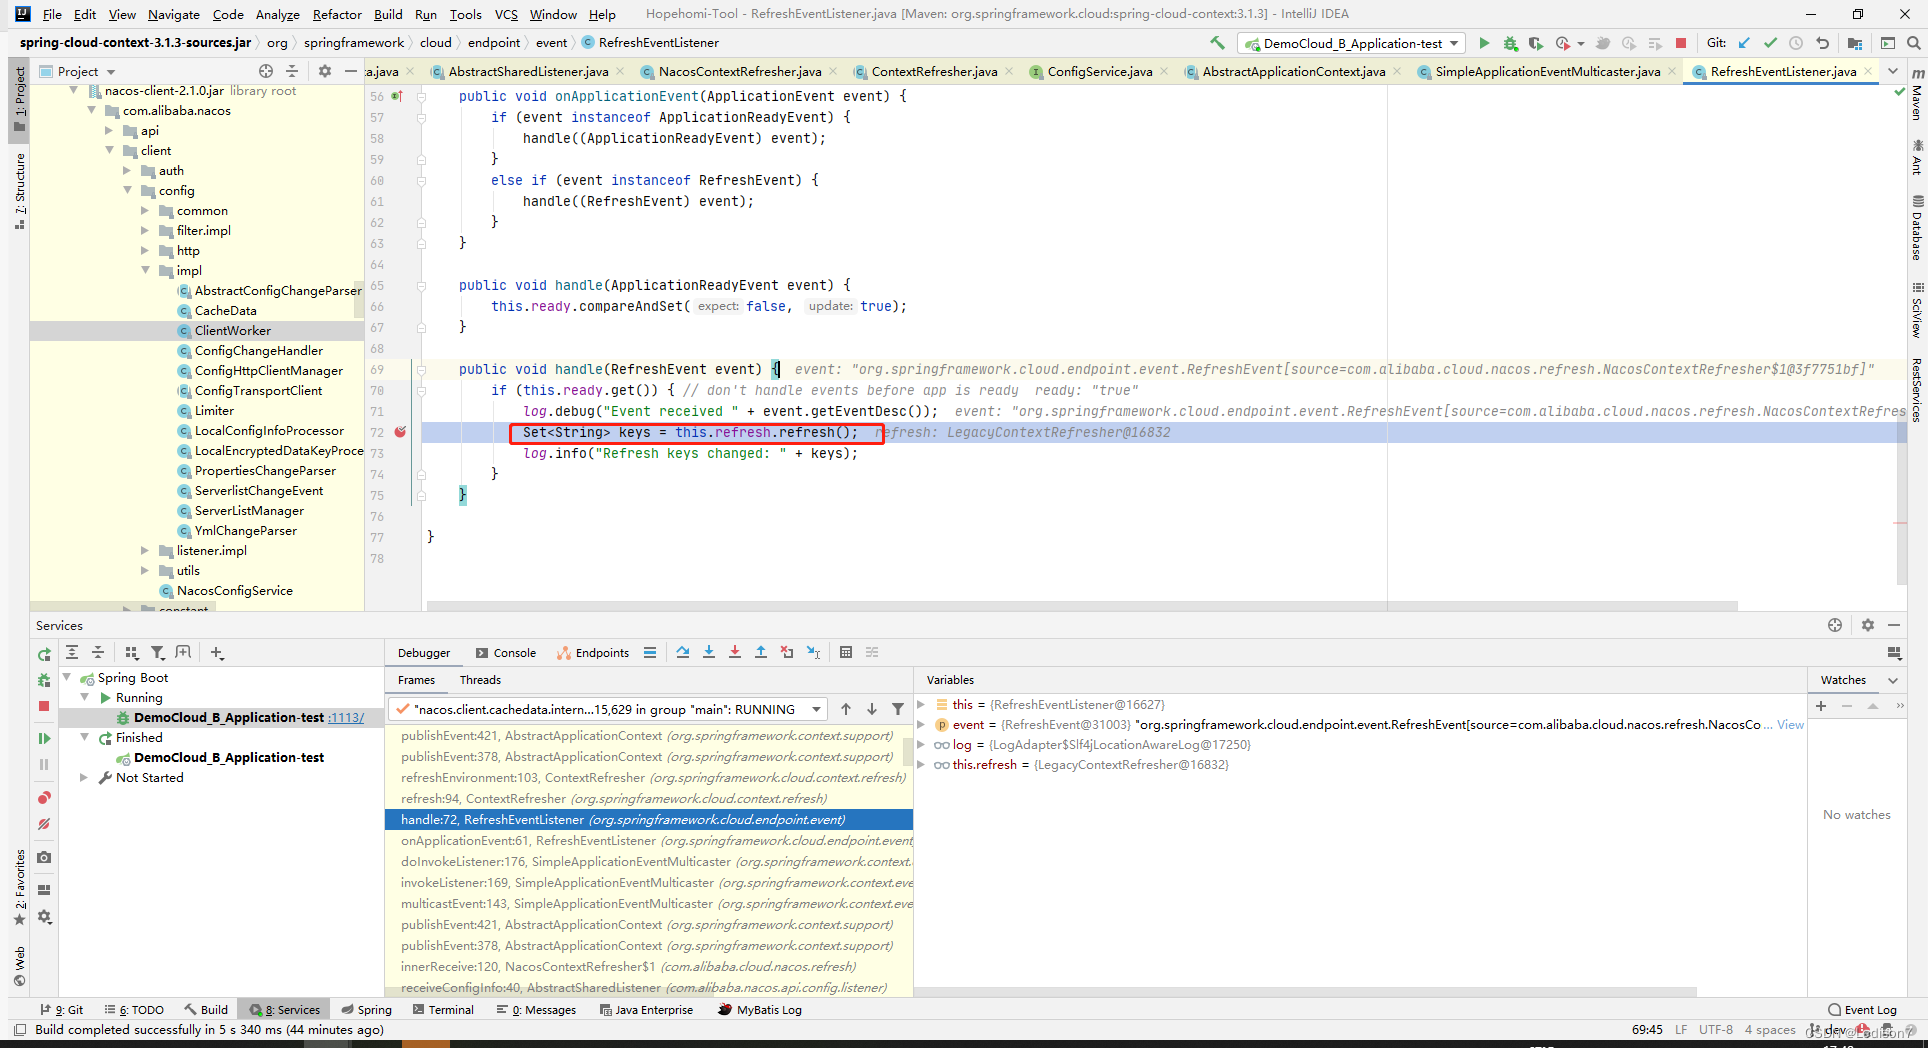
Task: Expand the 'event' variable node
Action: click(x=921, y=725)
